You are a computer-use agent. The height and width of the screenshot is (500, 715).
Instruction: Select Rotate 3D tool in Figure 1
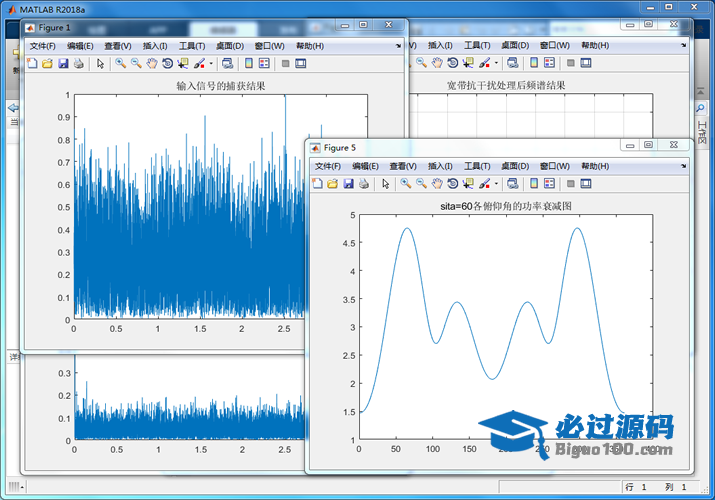click(x=167, y=63)
